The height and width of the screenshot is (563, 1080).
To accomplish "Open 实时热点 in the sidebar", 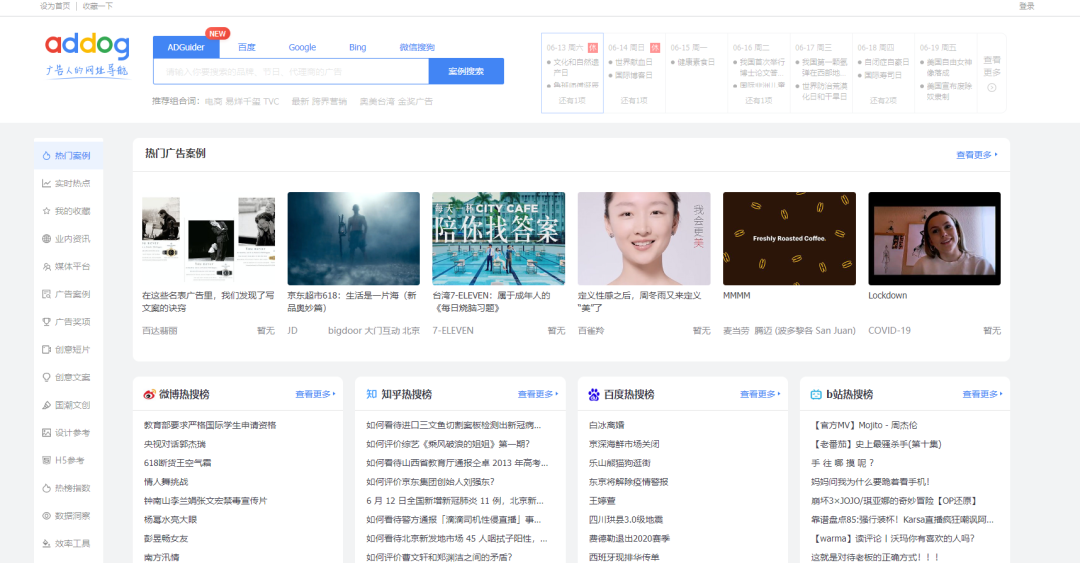I will click(68, 183).
